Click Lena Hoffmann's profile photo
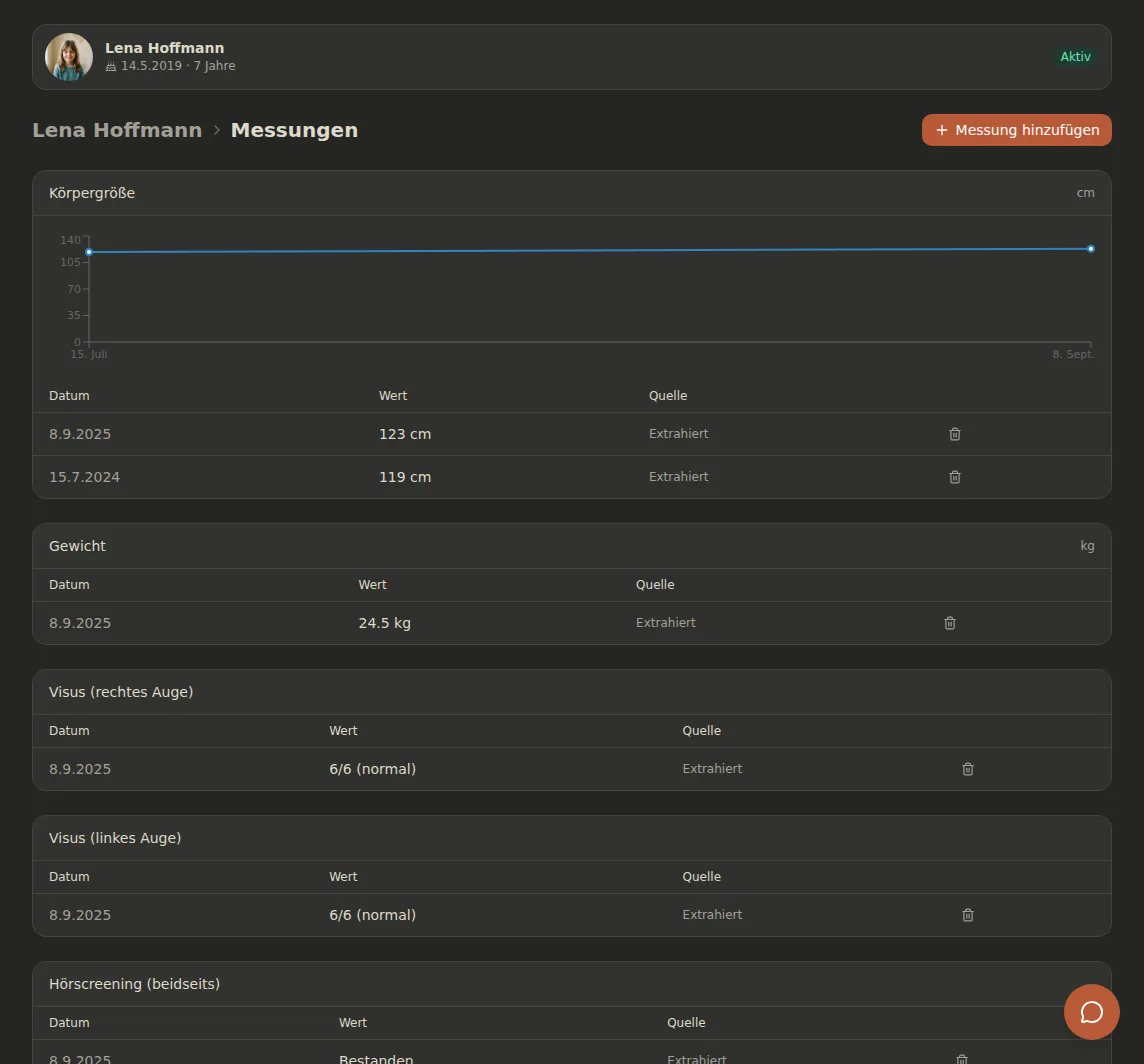1144x1064 pixels. [x=69, y=57]
